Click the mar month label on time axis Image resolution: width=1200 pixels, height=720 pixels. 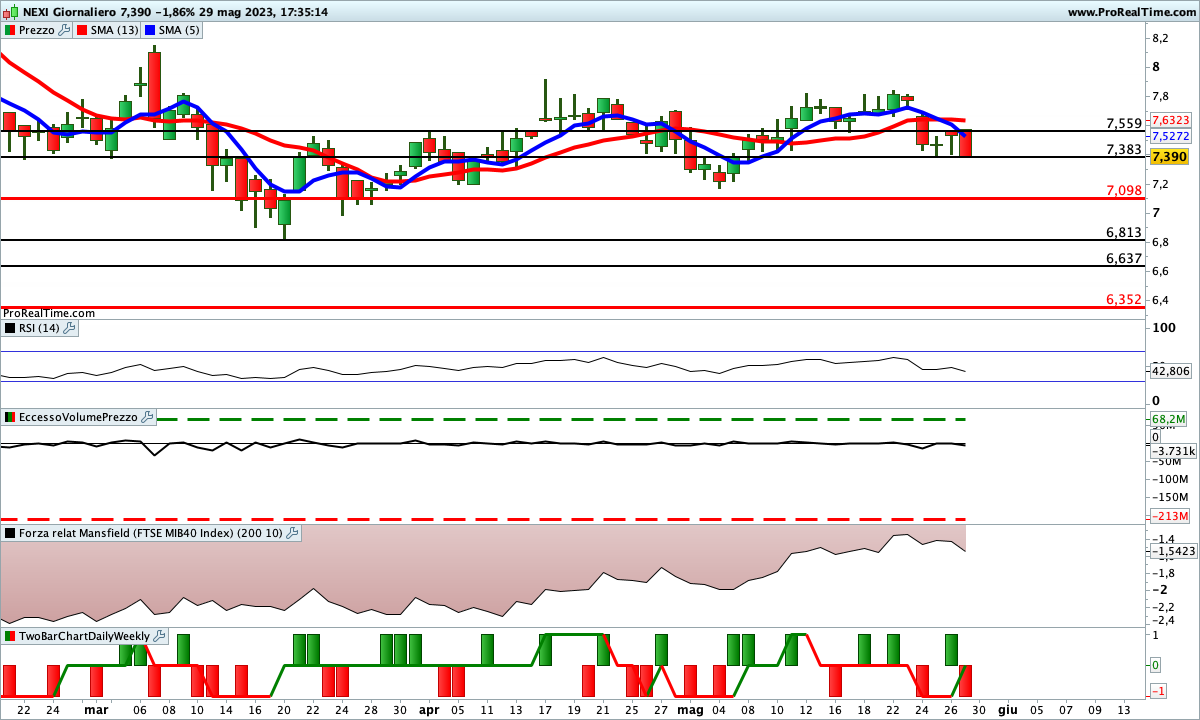point(96,708)
